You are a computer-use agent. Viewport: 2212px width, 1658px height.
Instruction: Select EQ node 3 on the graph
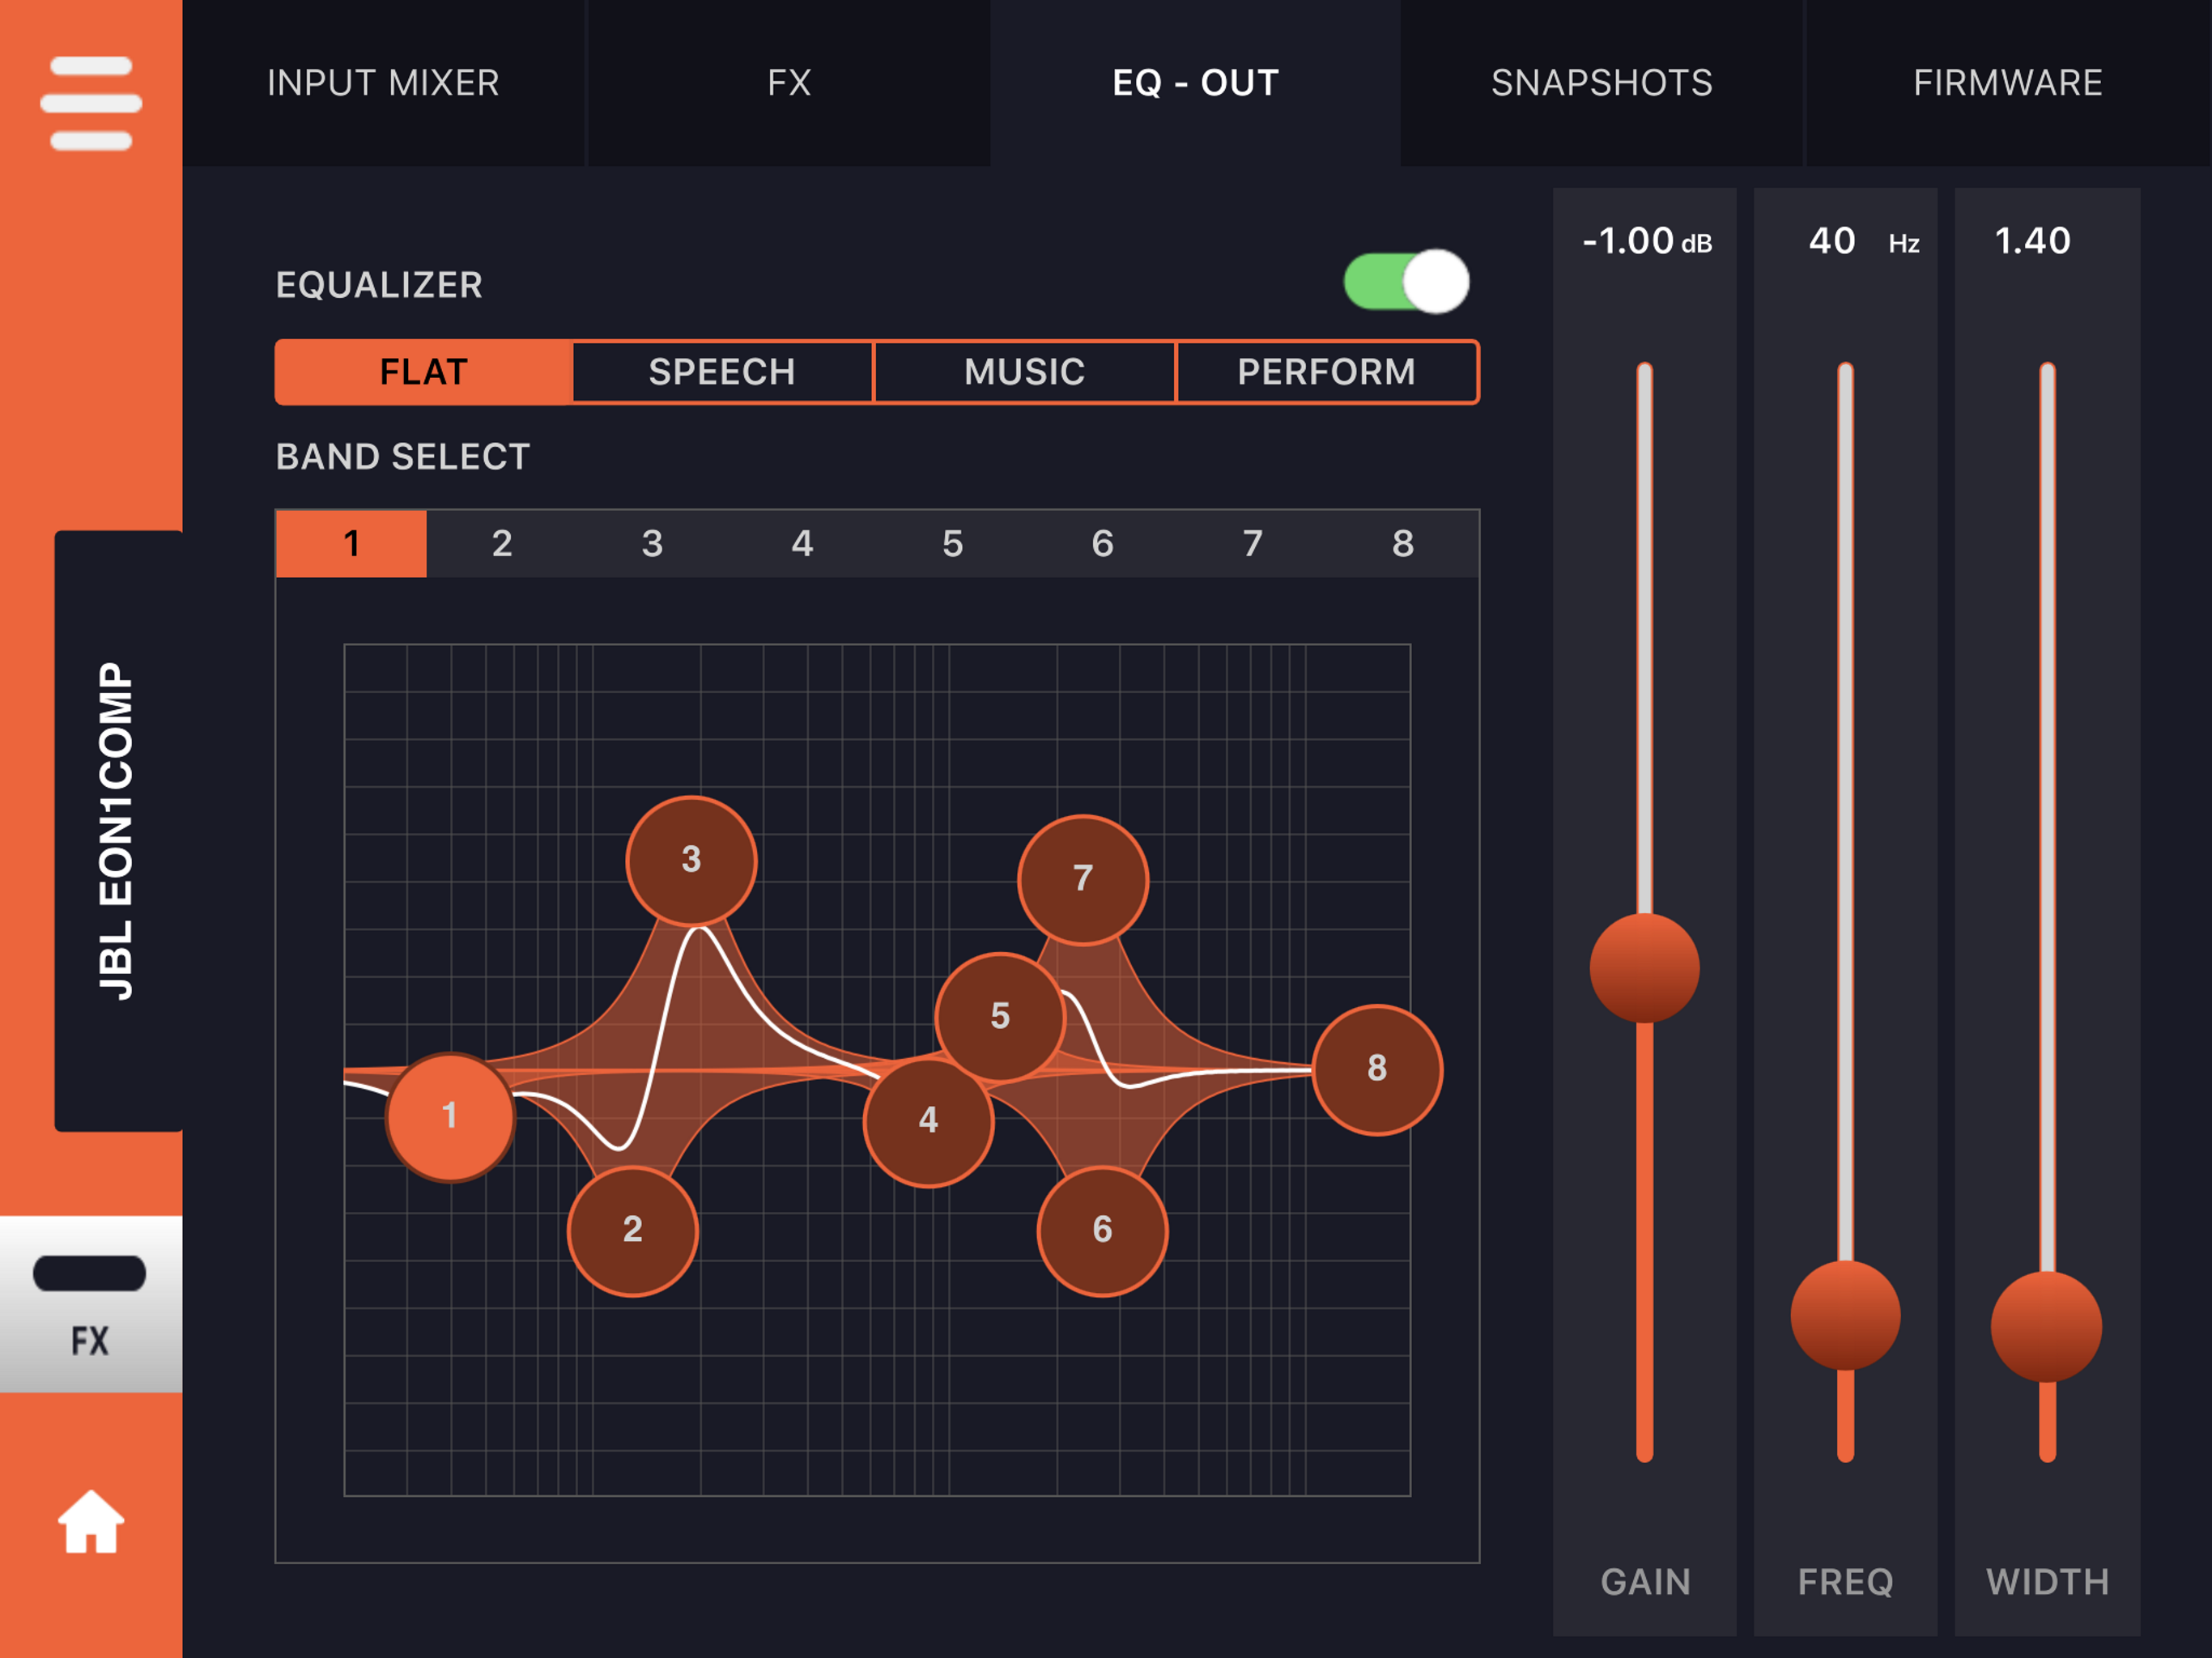click(x=691, y=860)
